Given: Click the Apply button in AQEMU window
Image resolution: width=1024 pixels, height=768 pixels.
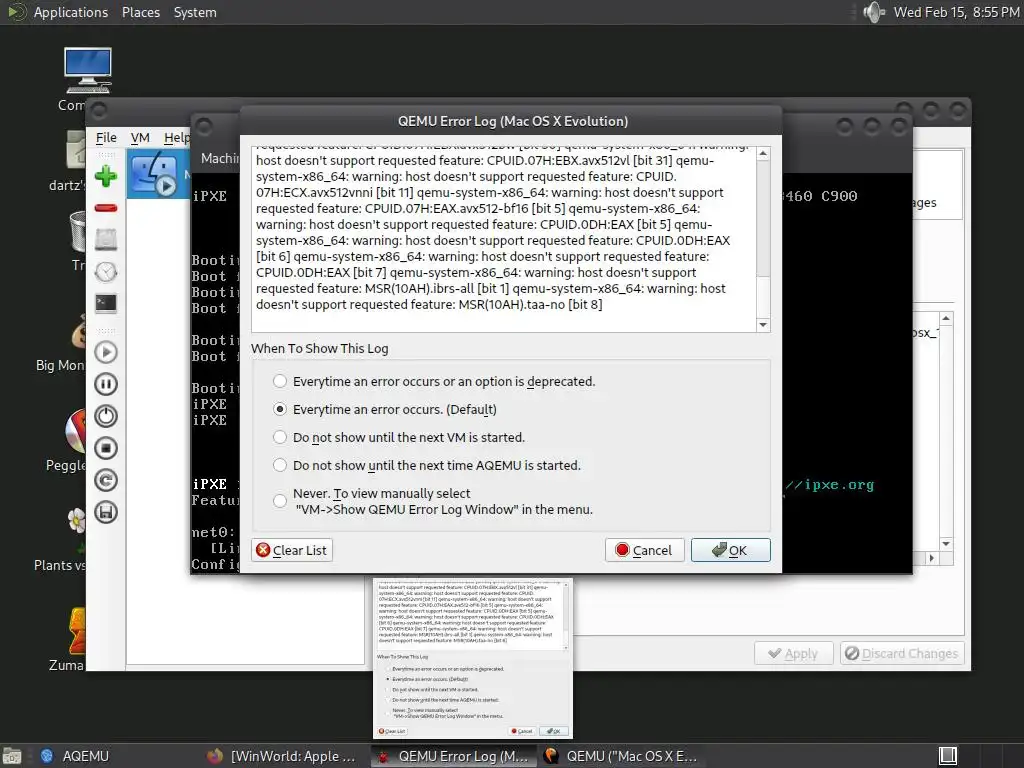Looking at the screenshot, I should pos(793,654).
